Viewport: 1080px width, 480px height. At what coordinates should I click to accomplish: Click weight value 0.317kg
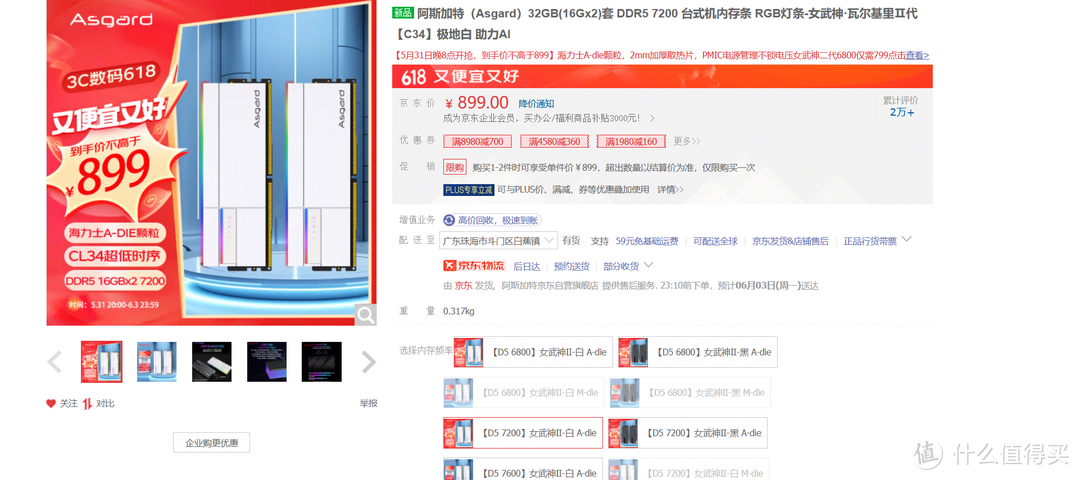pyautogui.click(x=459, y=311)
